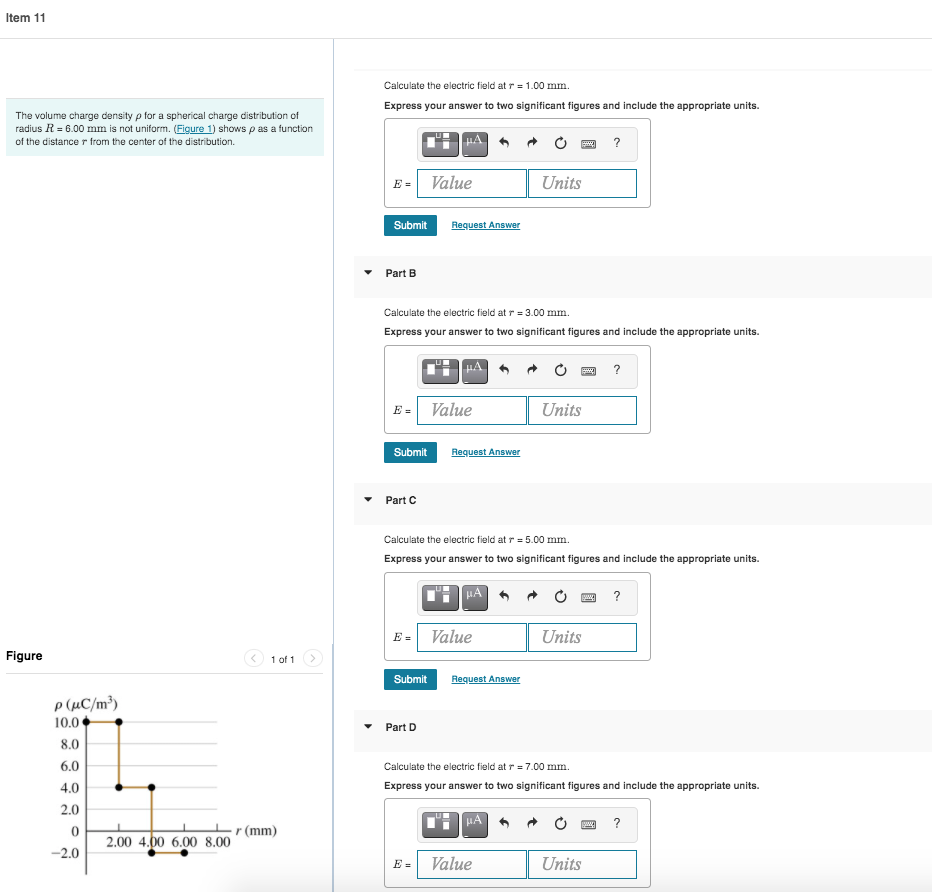Redo in Part B answer toolbar
Screen dimensions: 932x892
[532, 370]
